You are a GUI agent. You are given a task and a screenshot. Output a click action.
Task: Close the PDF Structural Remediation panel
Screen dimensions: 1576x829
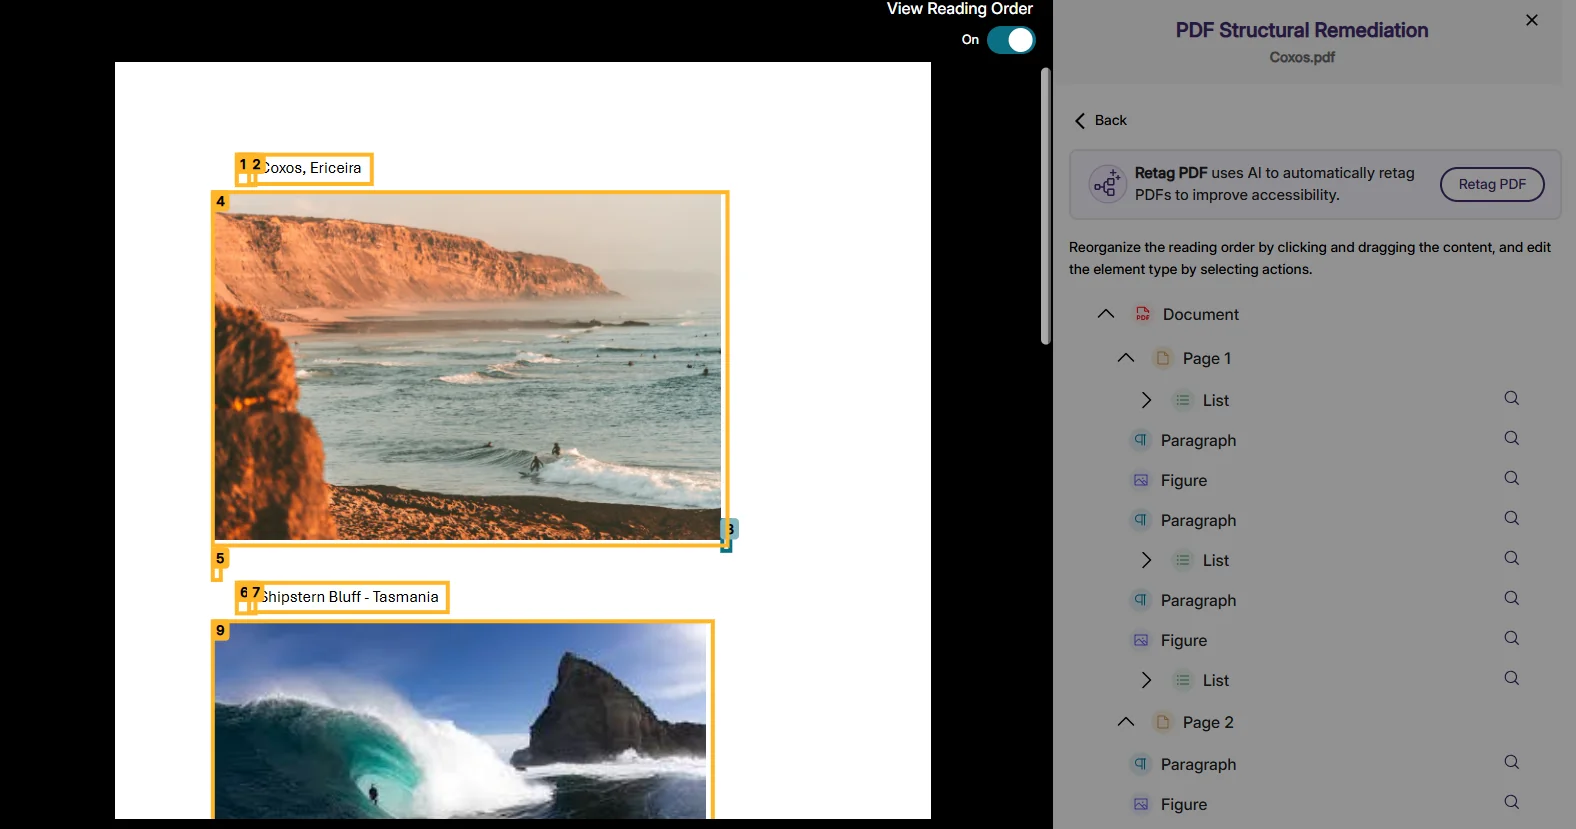click(x=1531, y=20)
